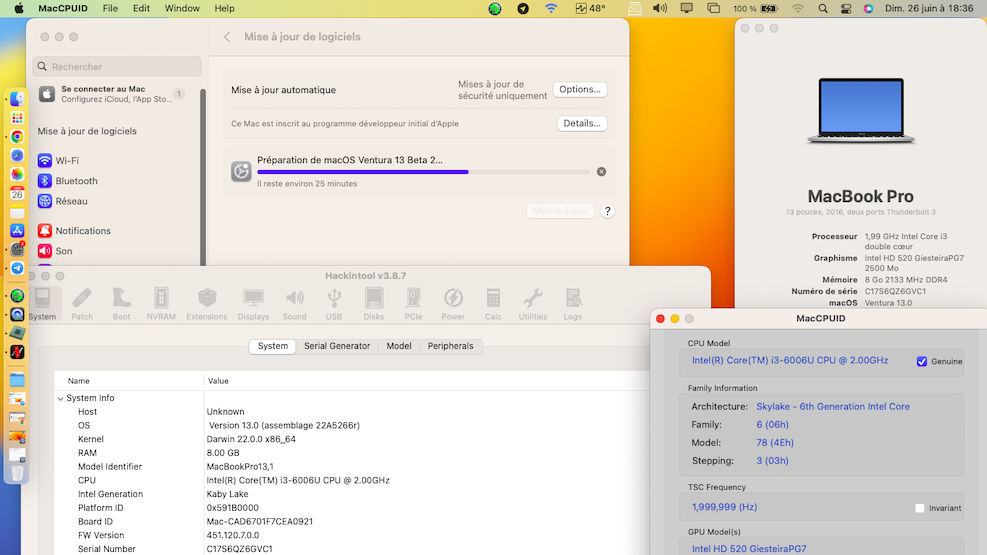
Task: Go back from Mise à jour de logiciels
Action: [227, 36]
